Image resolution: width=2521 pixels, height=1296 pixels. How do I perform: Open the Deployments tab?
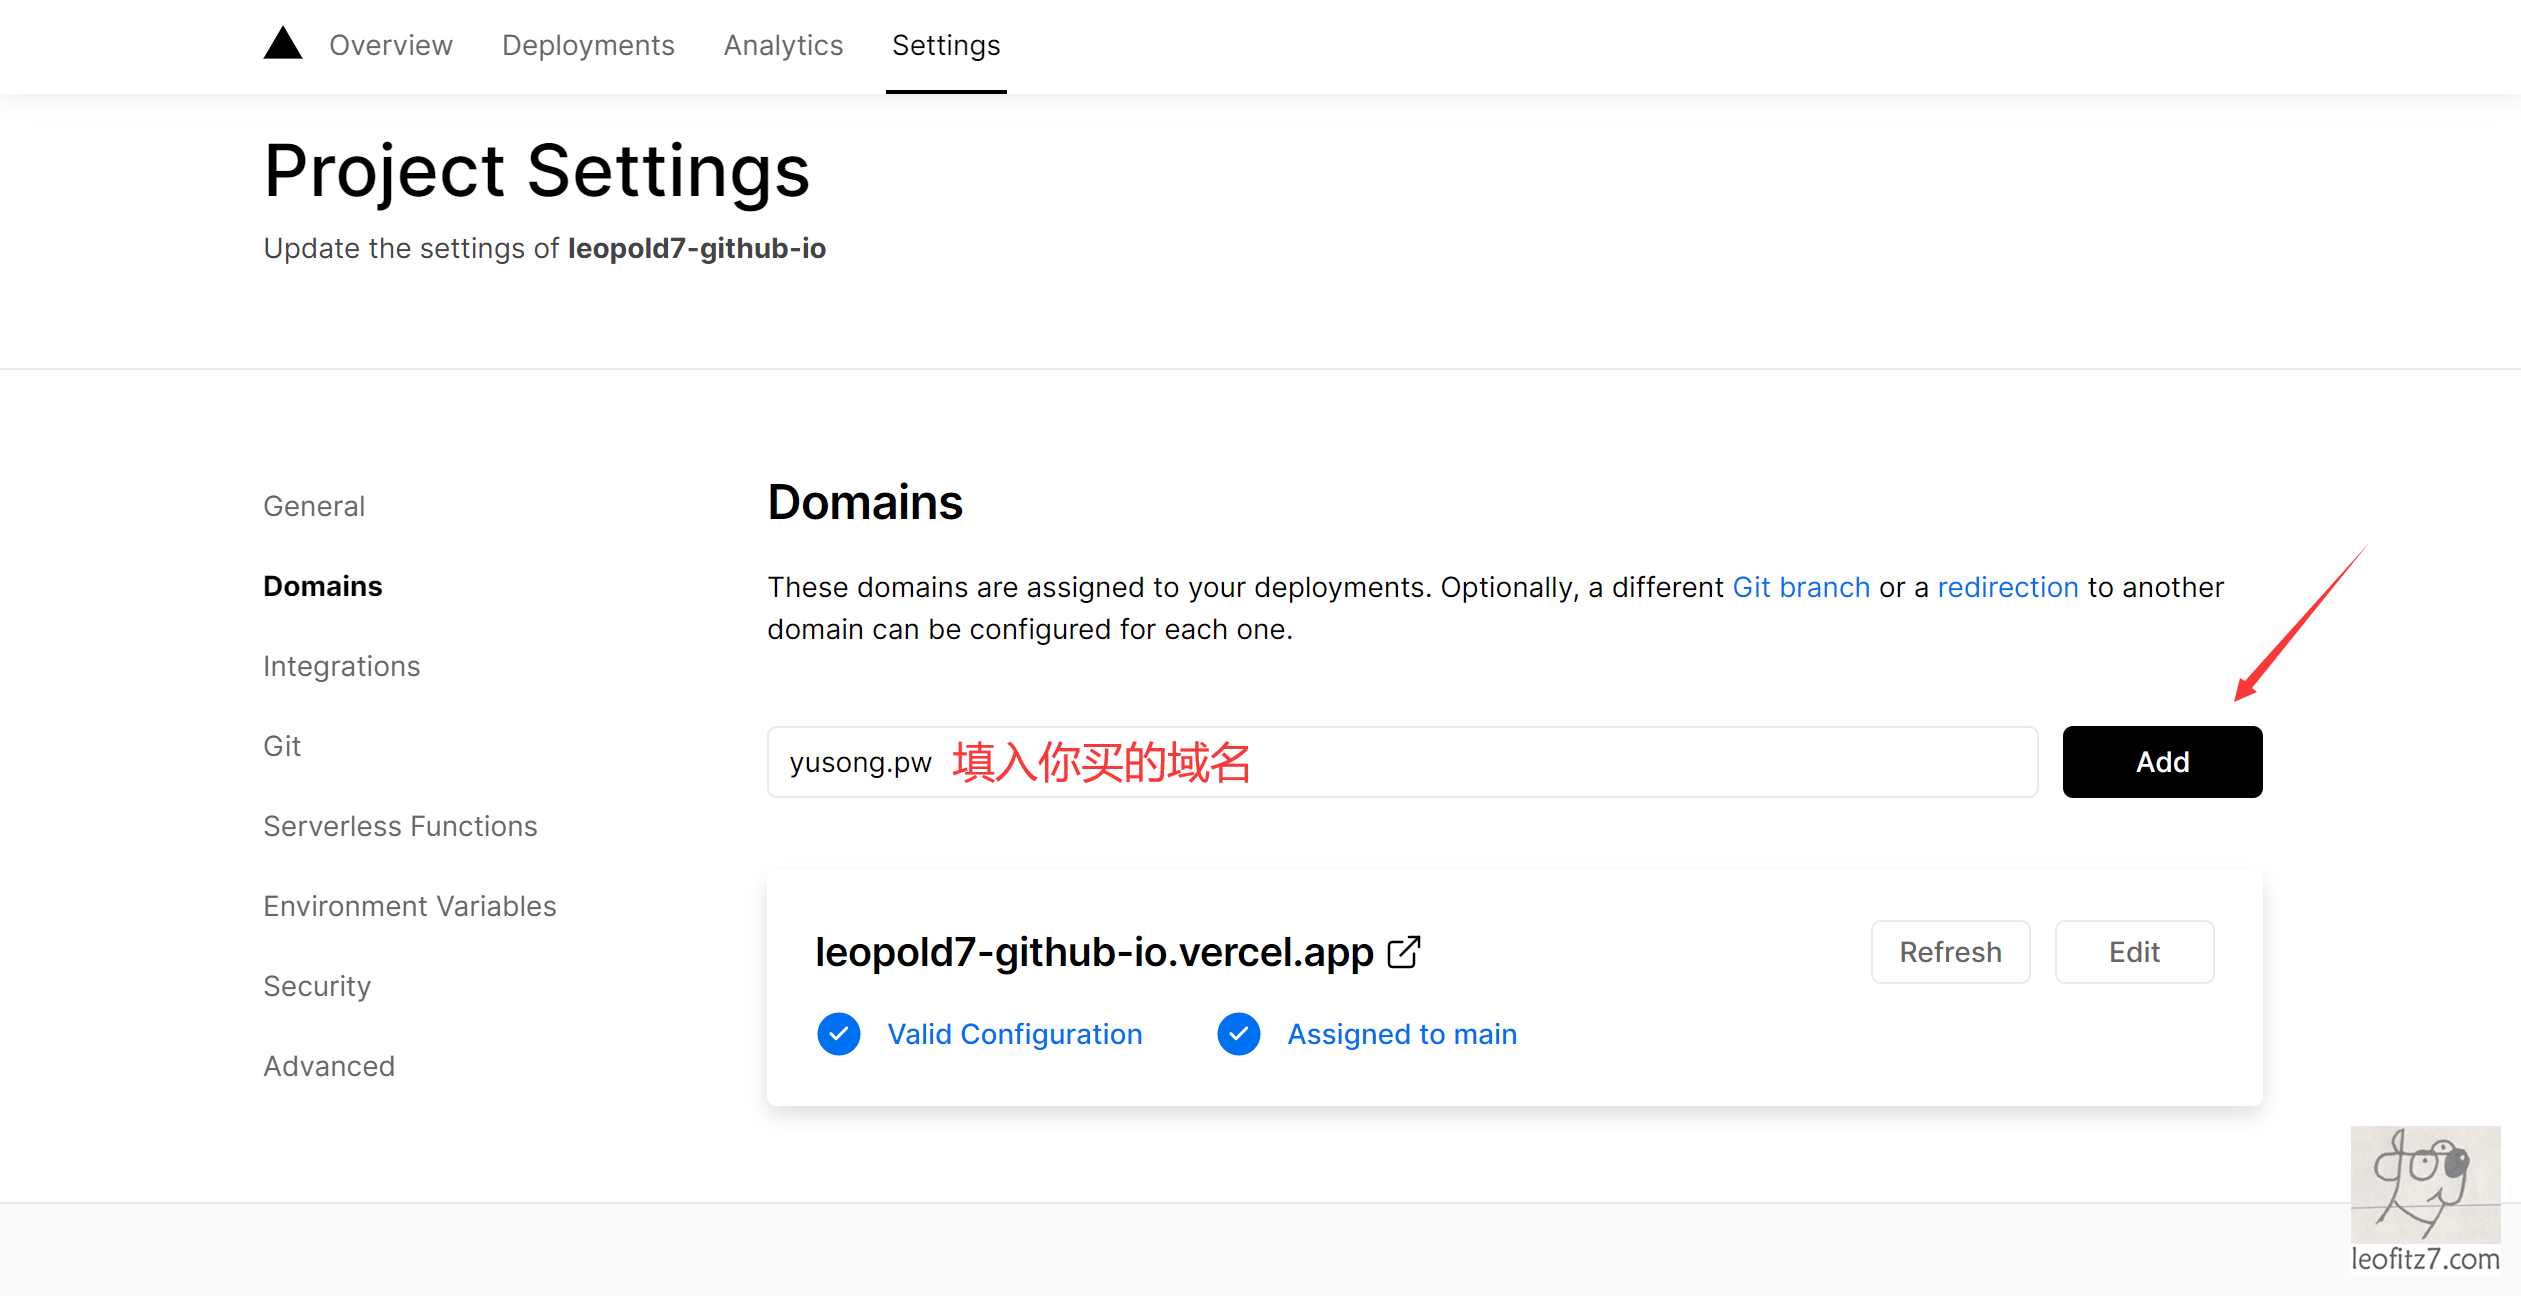click(x=588, y=46)
